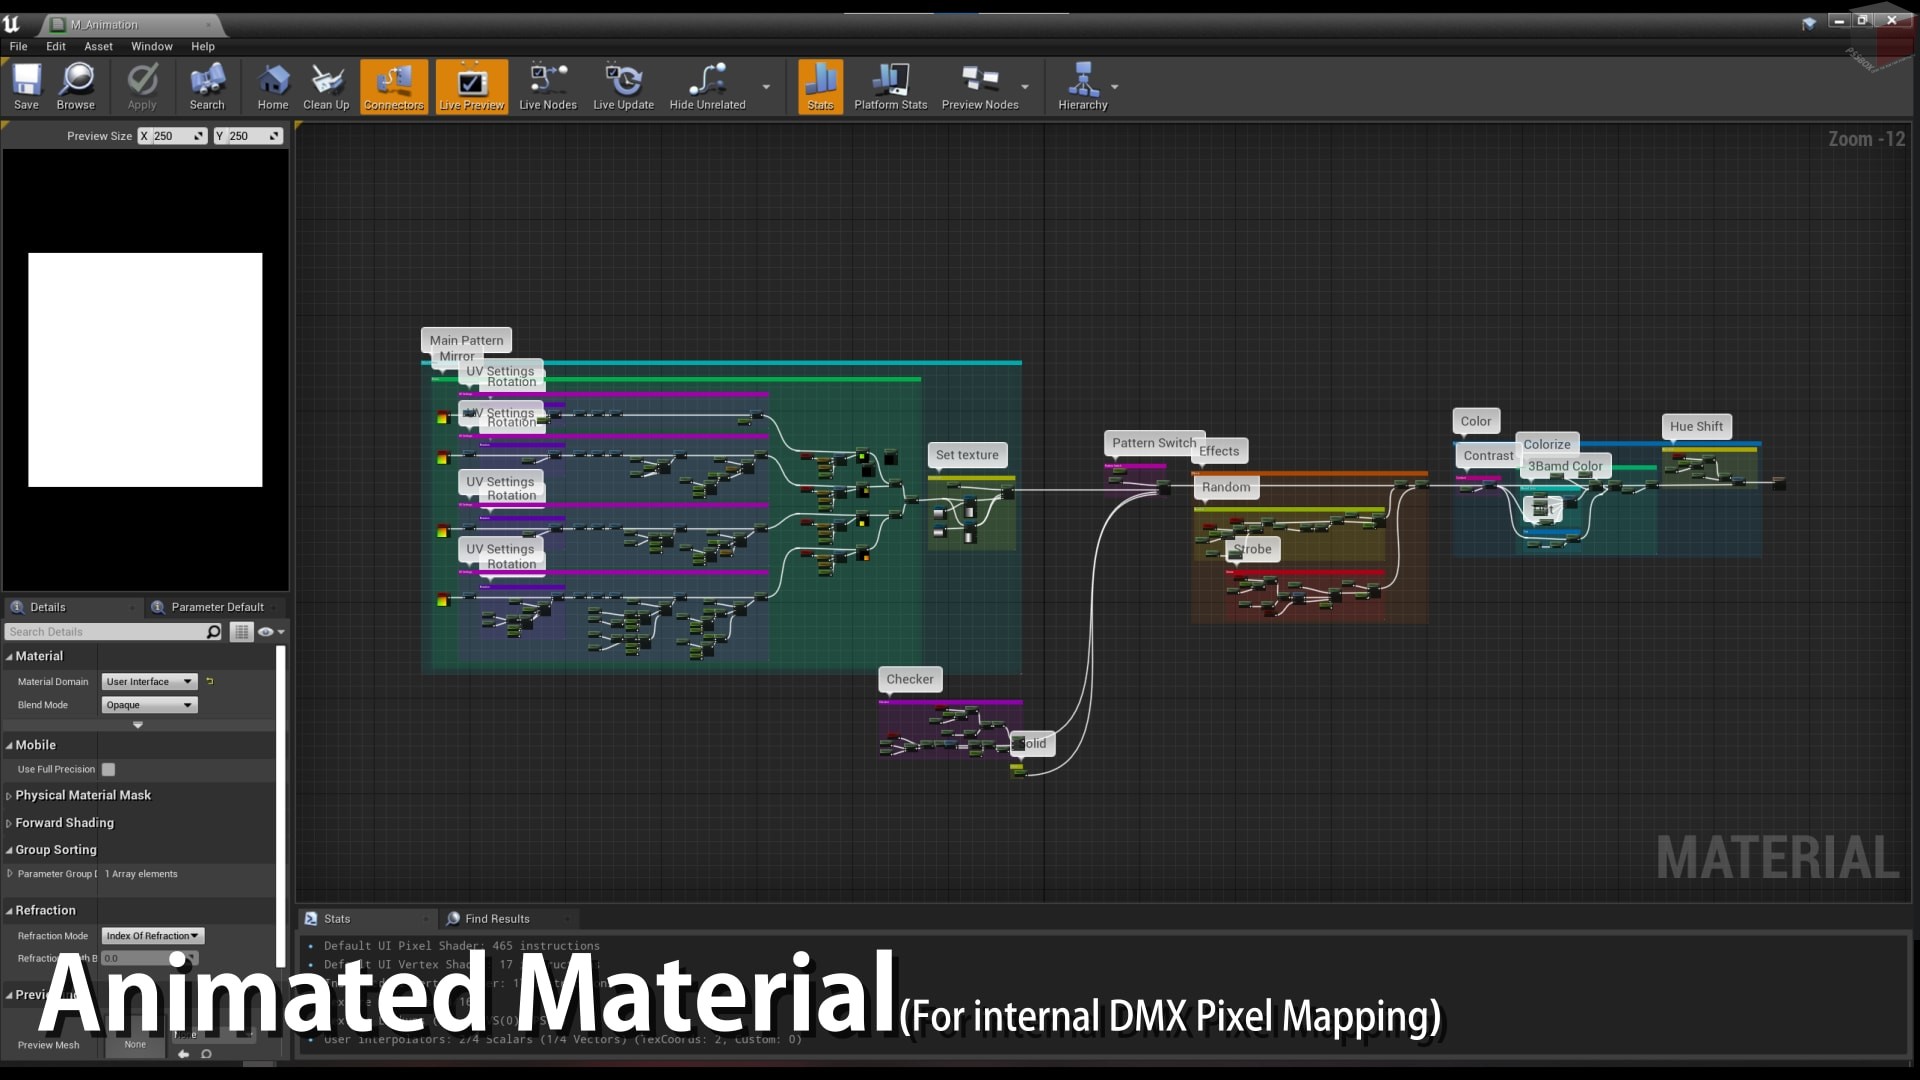Click the Live Preview icon
Viewport: 1920px width, 1080px height.
(472, 86)
